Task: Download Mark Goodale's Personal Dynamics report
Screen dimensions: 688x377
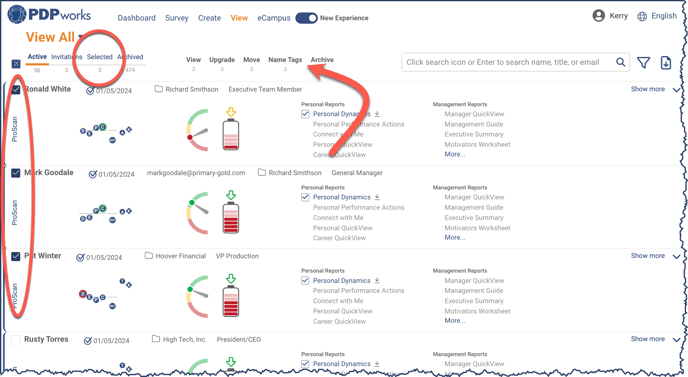Action: point(377,197)
